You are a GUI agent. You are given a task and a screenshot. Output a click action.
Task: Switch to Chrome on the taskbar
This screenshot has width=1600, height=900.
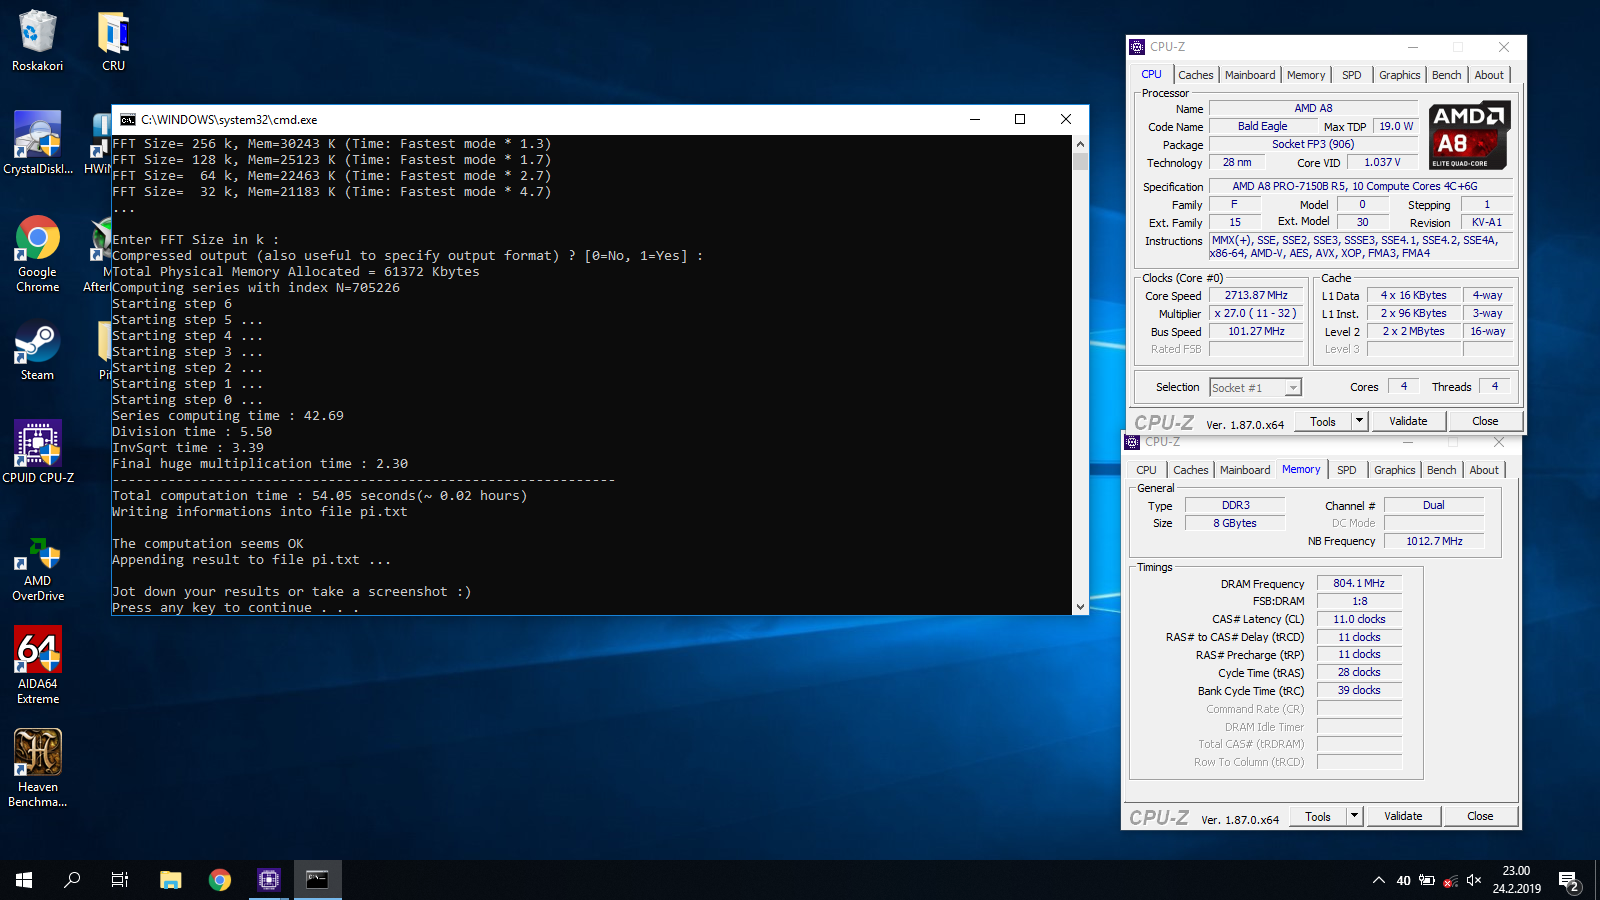coord(220,880)
